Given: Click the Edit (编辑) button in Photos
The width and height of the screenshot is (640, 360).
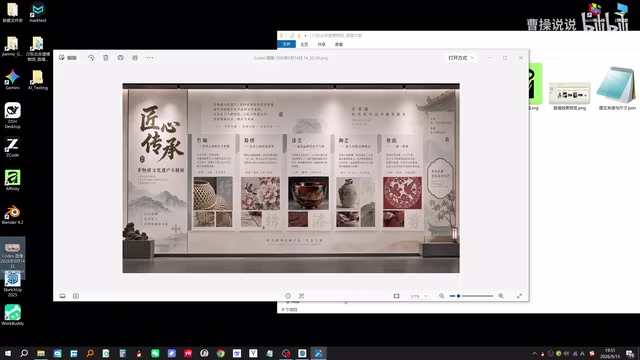Looking at the screenshot, I should pyautogui.click(x=68, y=58).
